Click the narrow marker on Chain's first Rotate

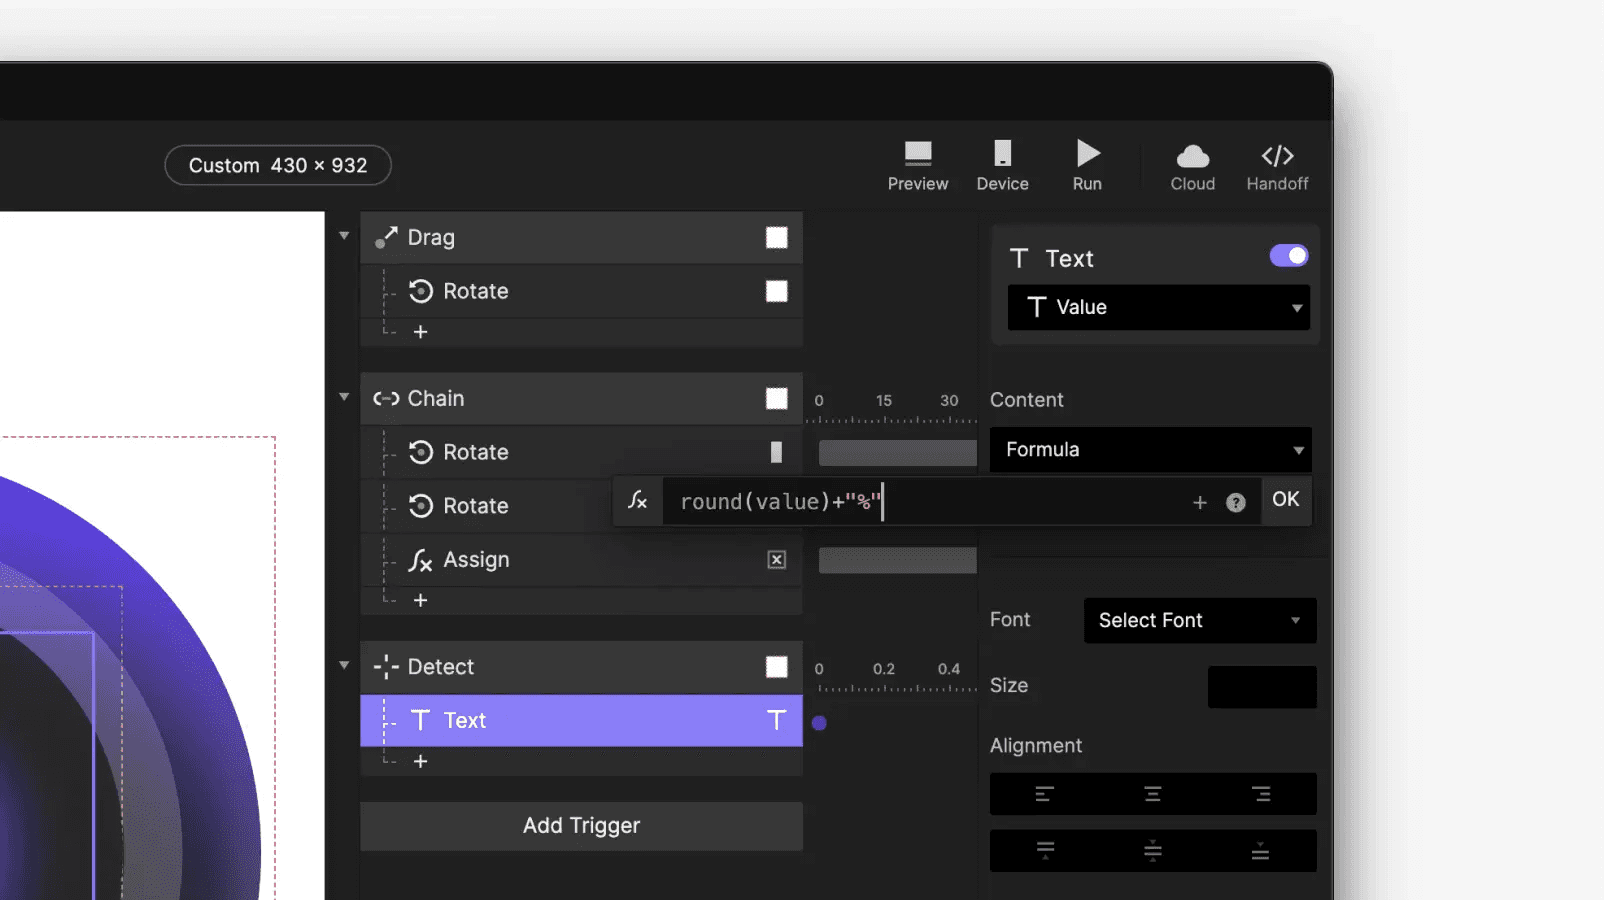click(x=776, y=452)
